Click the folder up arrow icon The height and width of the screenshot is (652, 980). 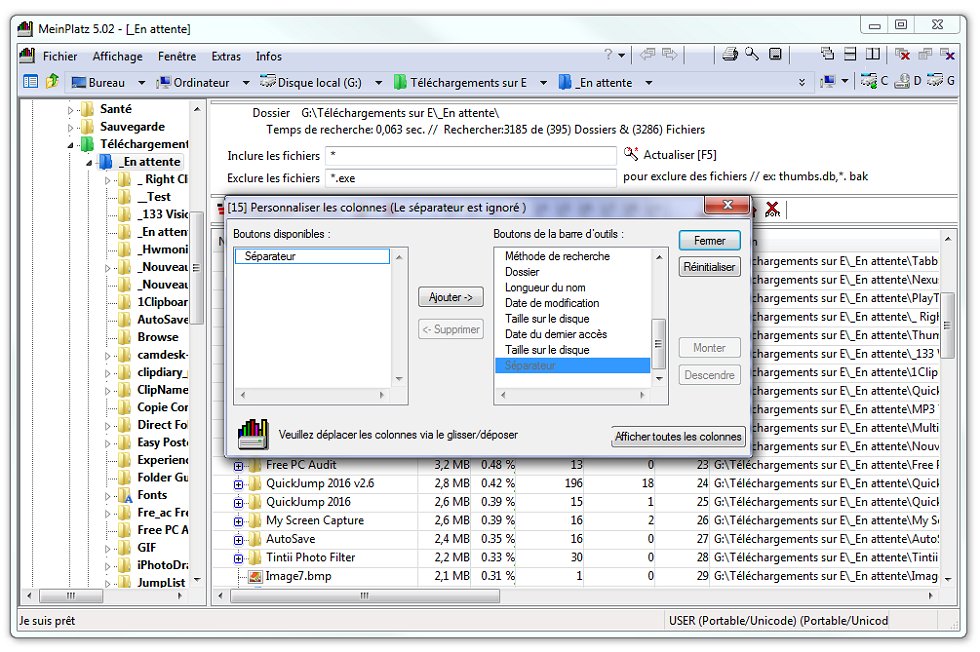[x=52, y=81]
